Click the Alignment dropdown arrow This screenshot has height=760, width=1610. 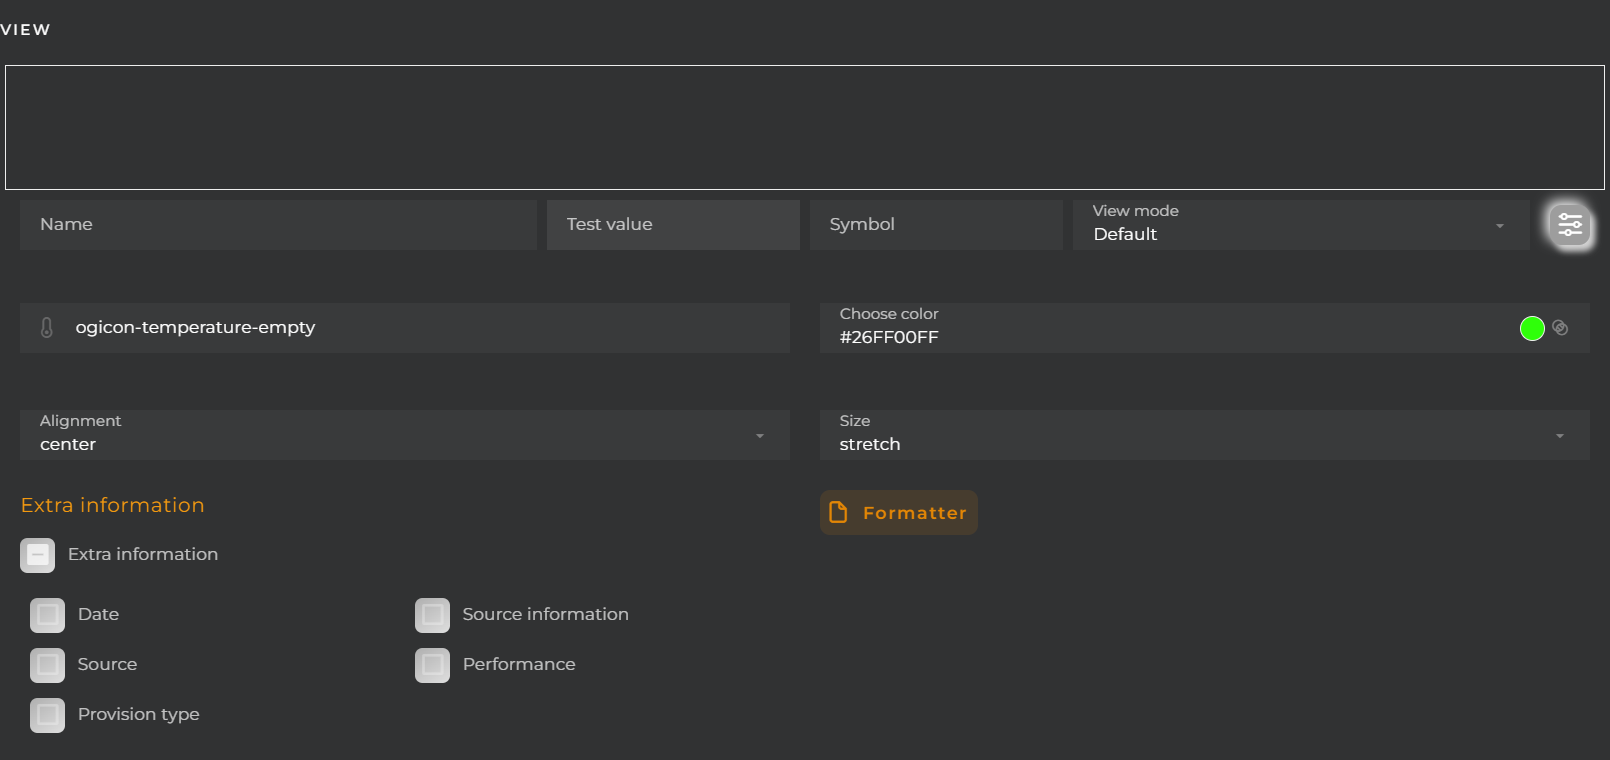tap(760, 436)
